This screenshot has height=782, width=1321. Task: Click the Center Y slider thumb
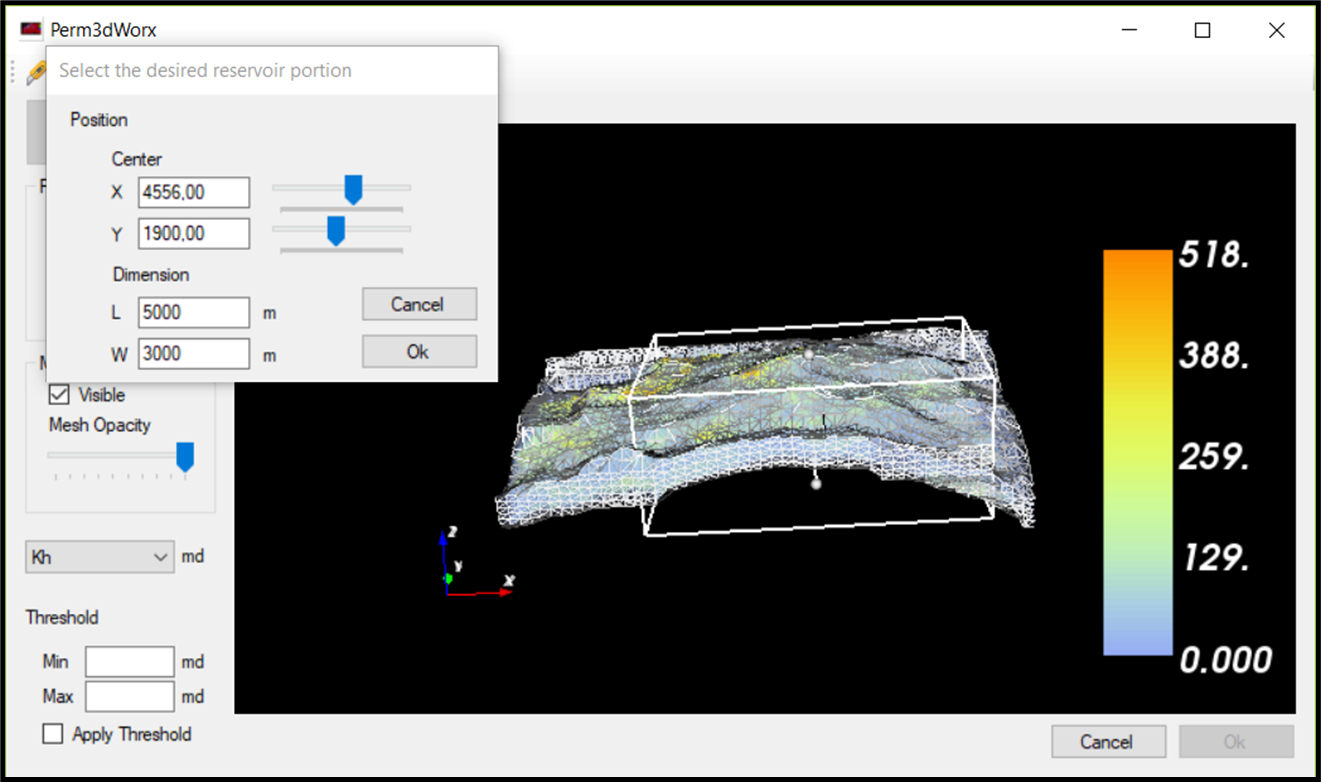(336, 230)
